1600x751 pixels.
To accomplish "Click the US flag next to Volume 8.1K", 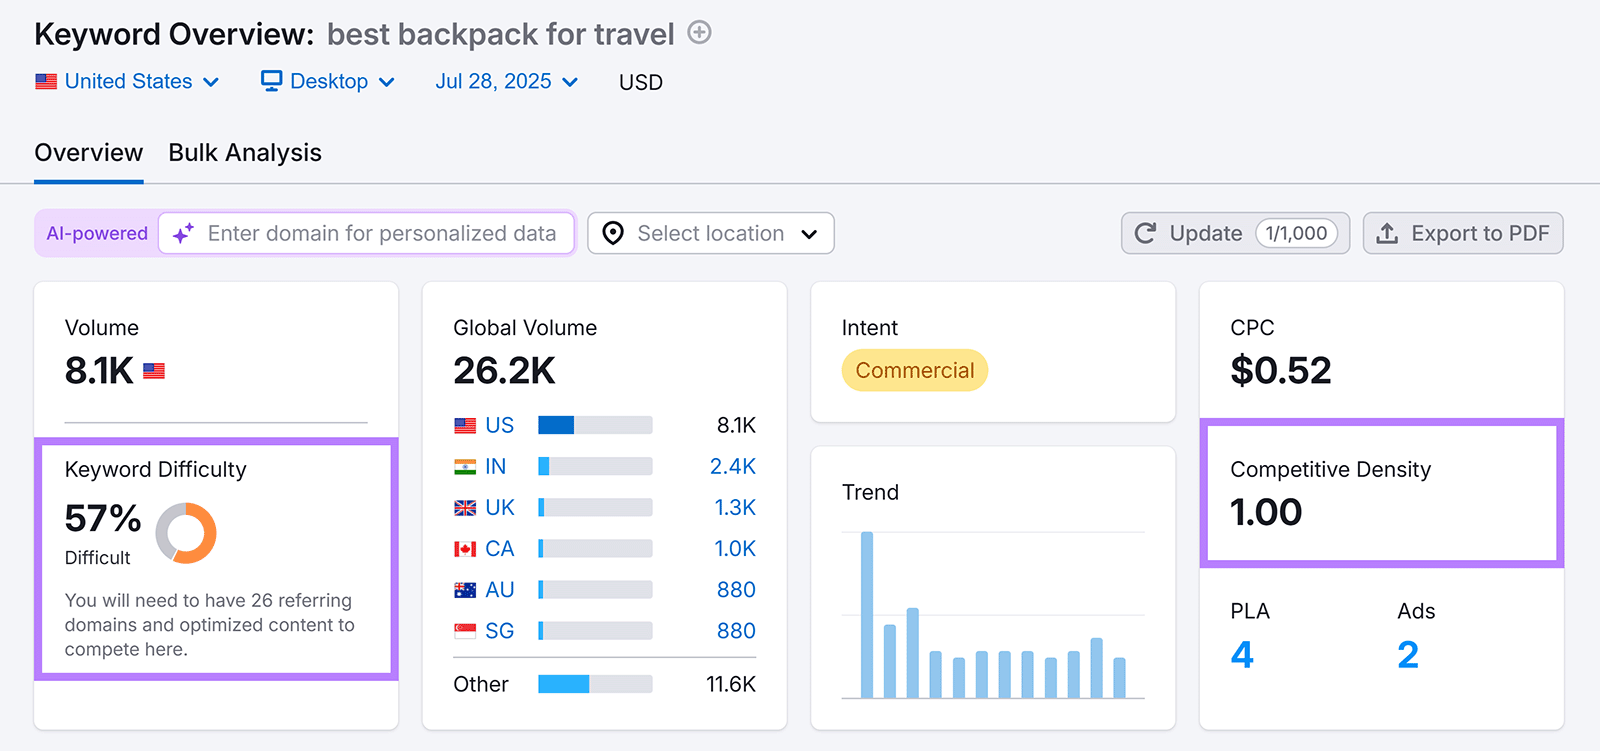I will pyautogui.click(x=154, y=371).
